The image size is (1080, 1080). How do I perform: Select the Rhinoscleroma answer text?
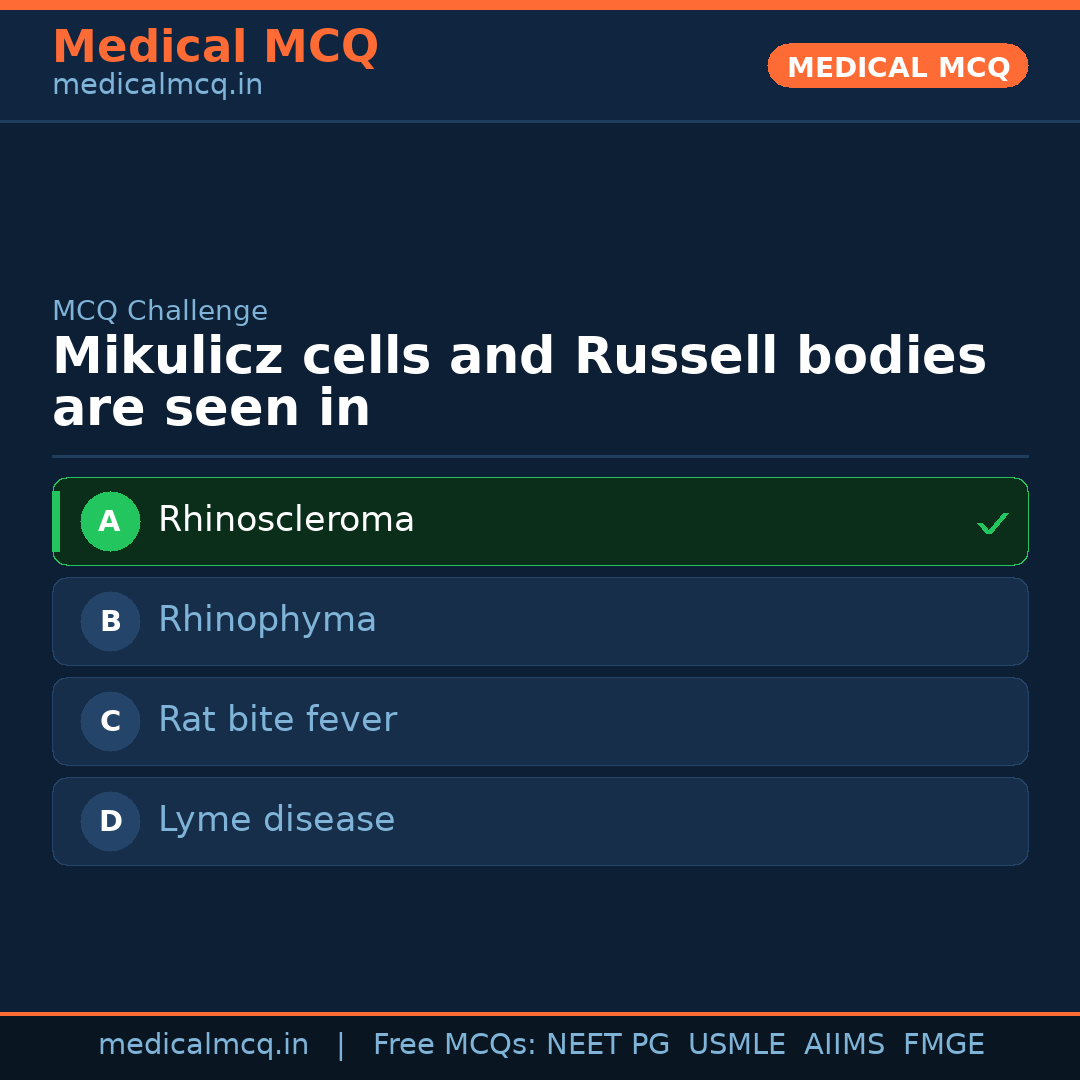click(x=286, y=520)
